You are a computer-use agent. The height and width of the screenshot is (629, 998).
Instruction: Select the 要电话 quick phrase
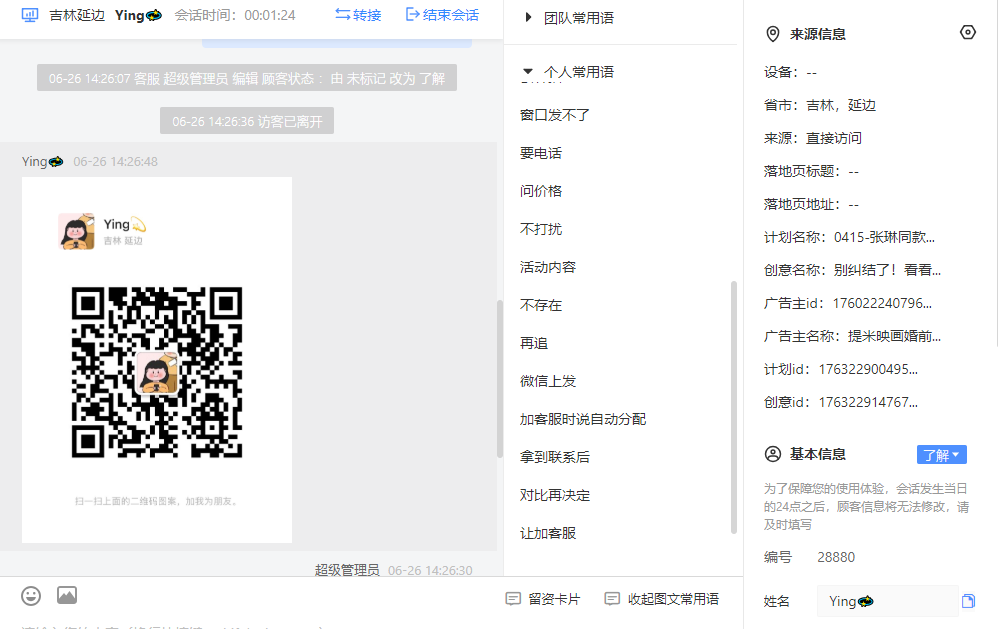point(541,153)
